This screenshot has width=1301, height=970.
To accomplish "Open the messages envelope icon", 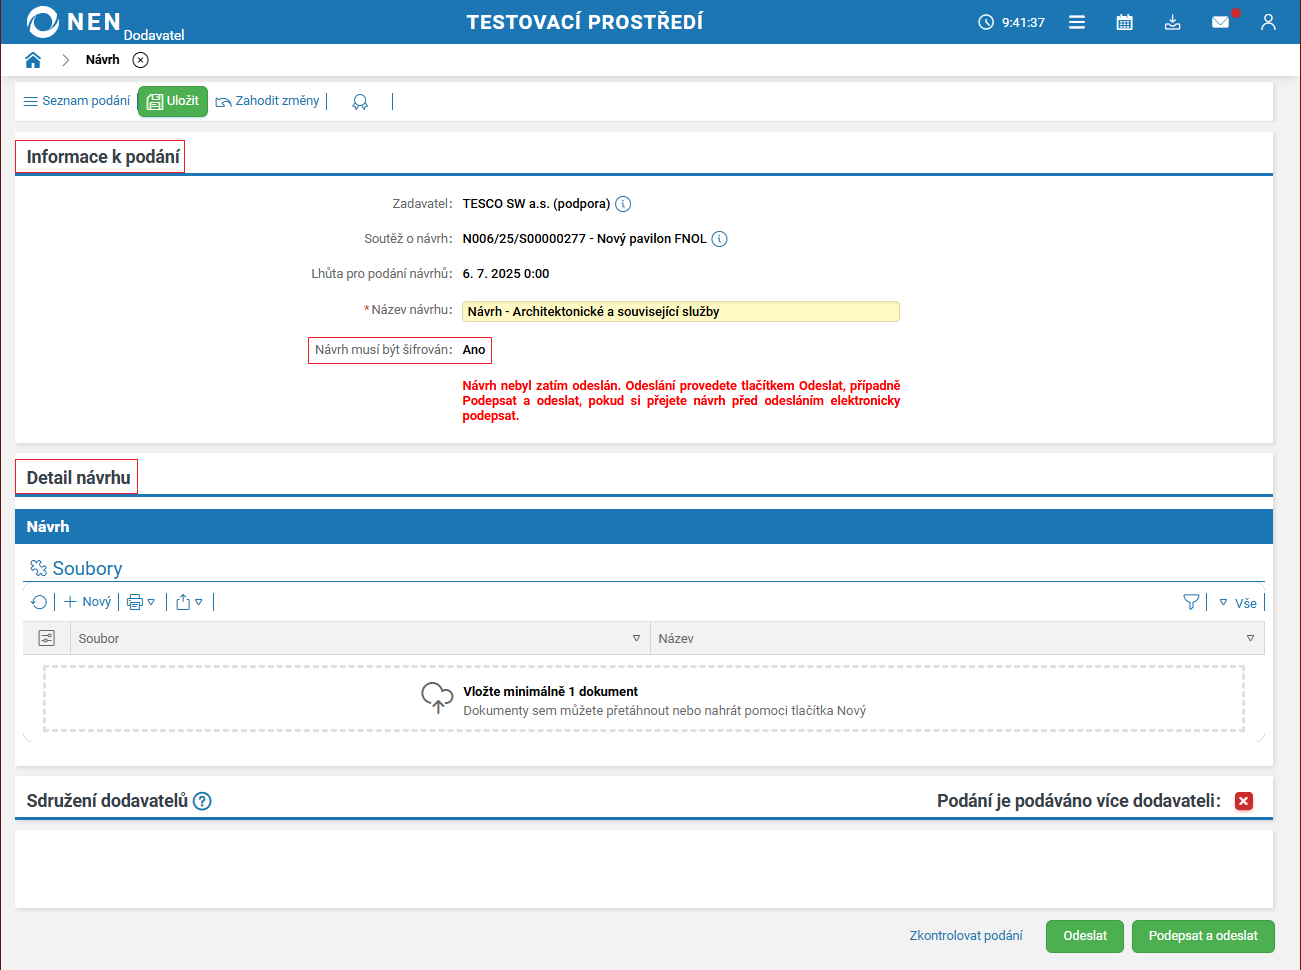I will (1221, 22).
